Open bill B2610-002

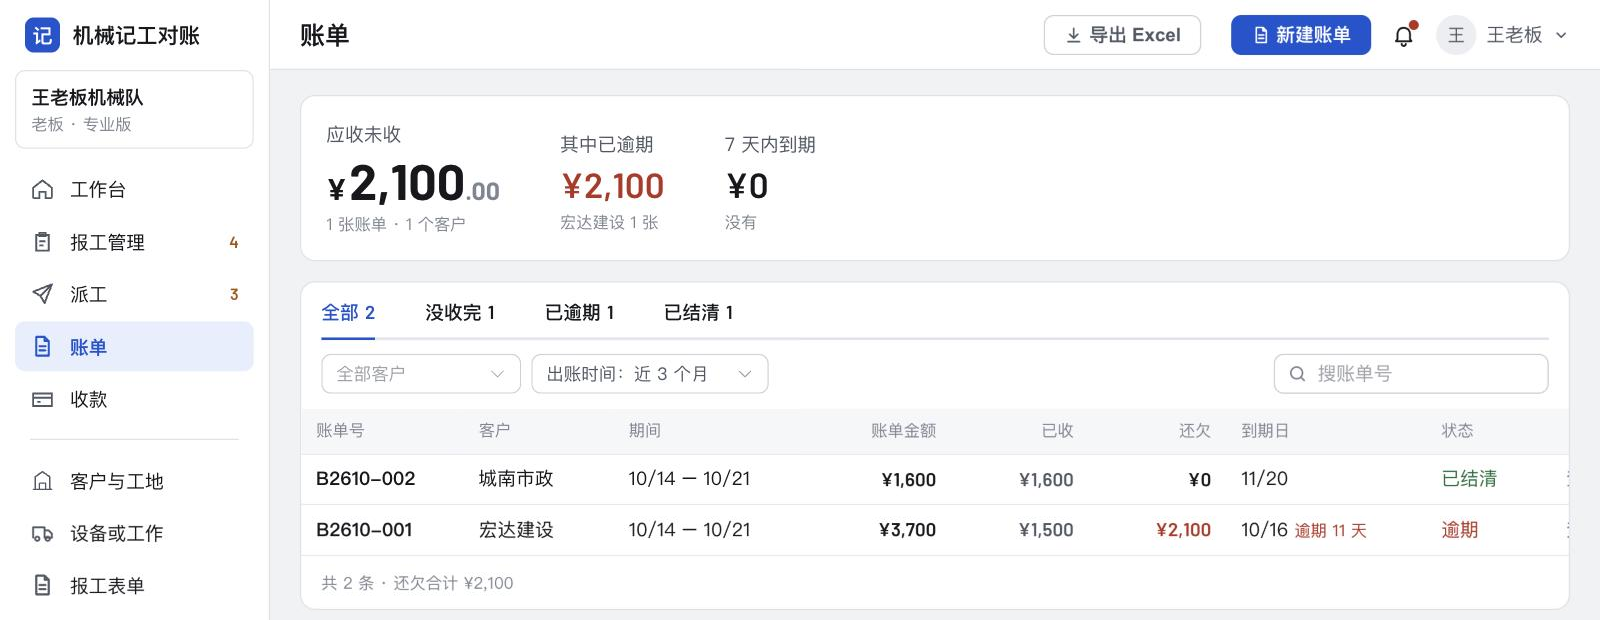coord(365,479)
